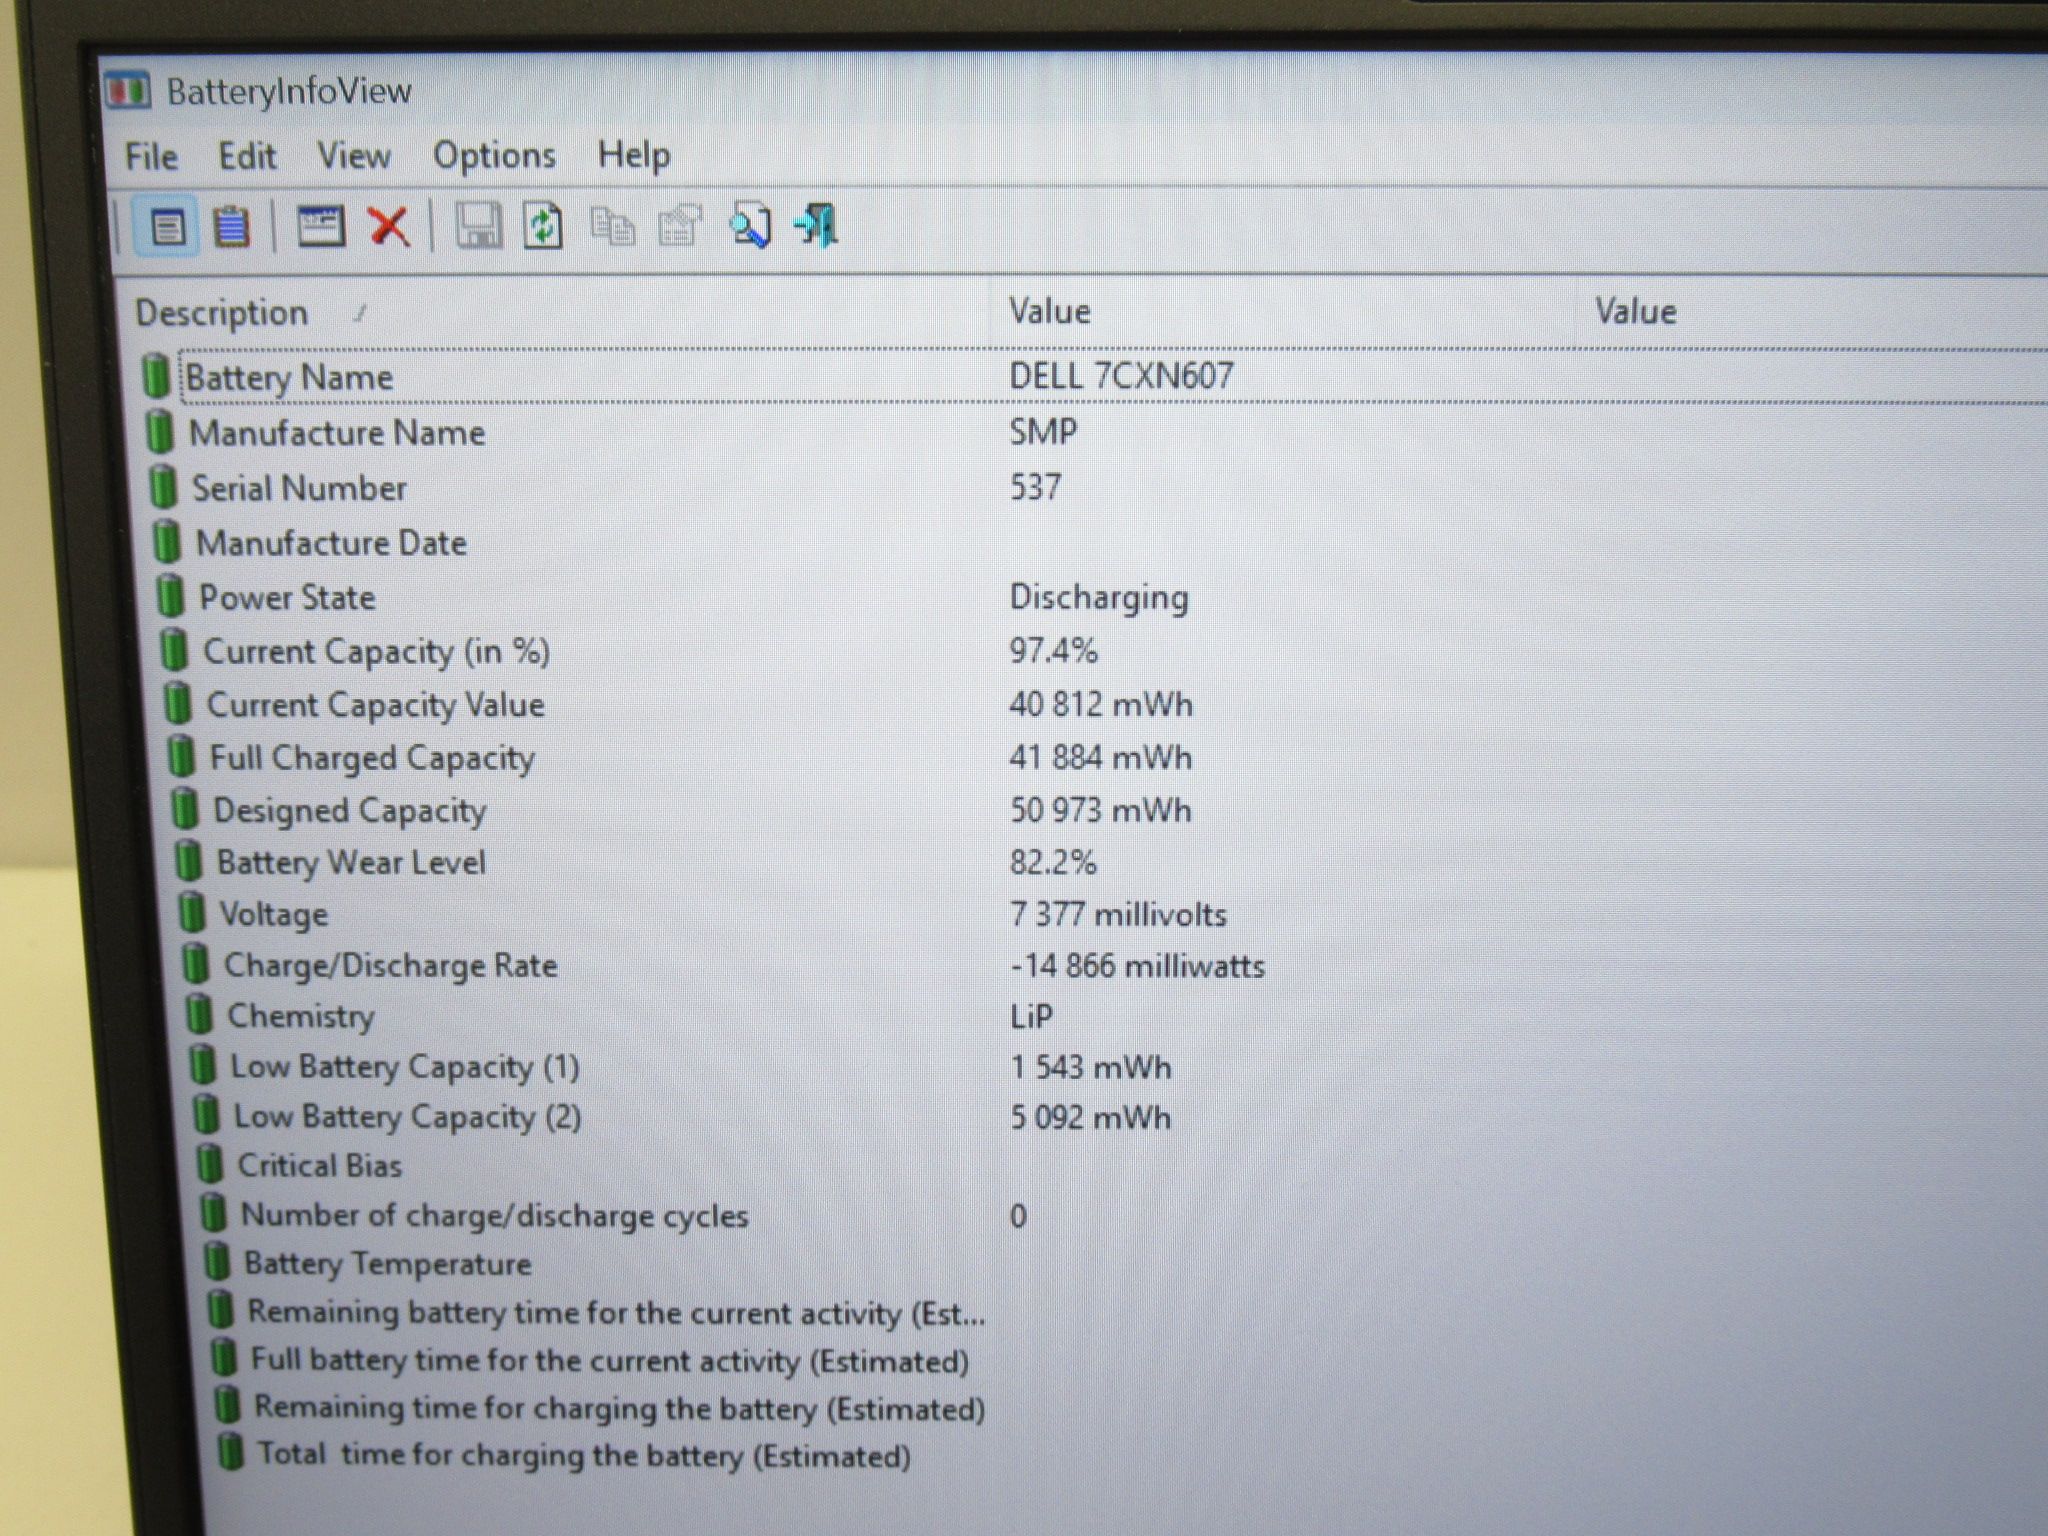Click the first Value column header
The height and width of the screenshot is (1536, 2048).
pos(1049,311)
